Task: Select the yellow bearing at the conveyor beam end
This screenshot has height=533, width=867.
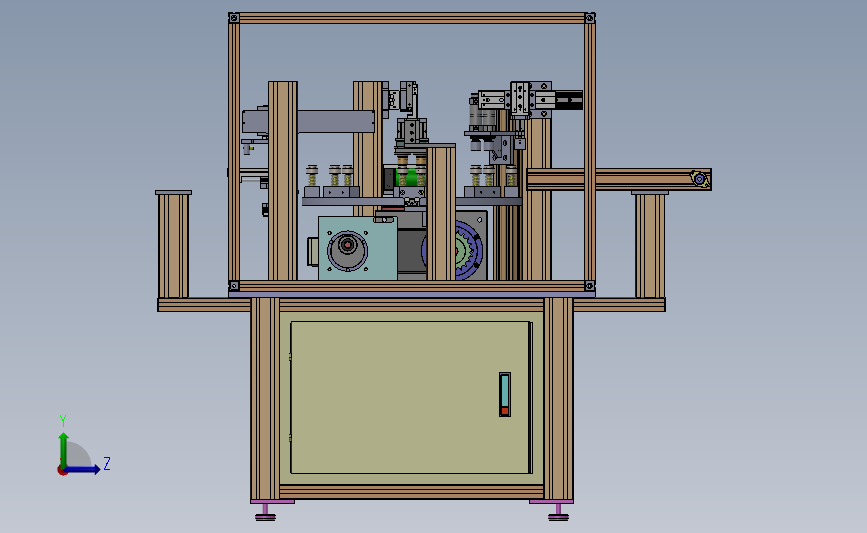Action: (x=699, y=179)
